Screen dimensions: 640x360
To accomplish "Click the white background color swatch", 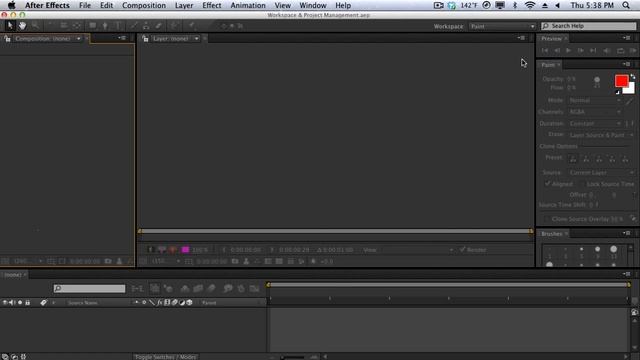I will point(631,89).
